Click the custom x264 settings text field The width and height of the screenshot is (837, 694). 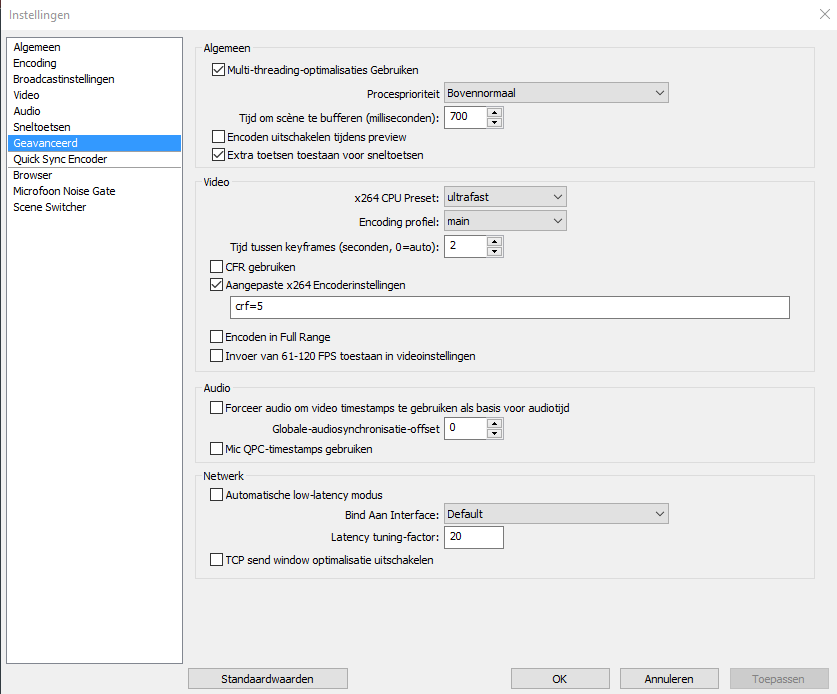[510, 307]
